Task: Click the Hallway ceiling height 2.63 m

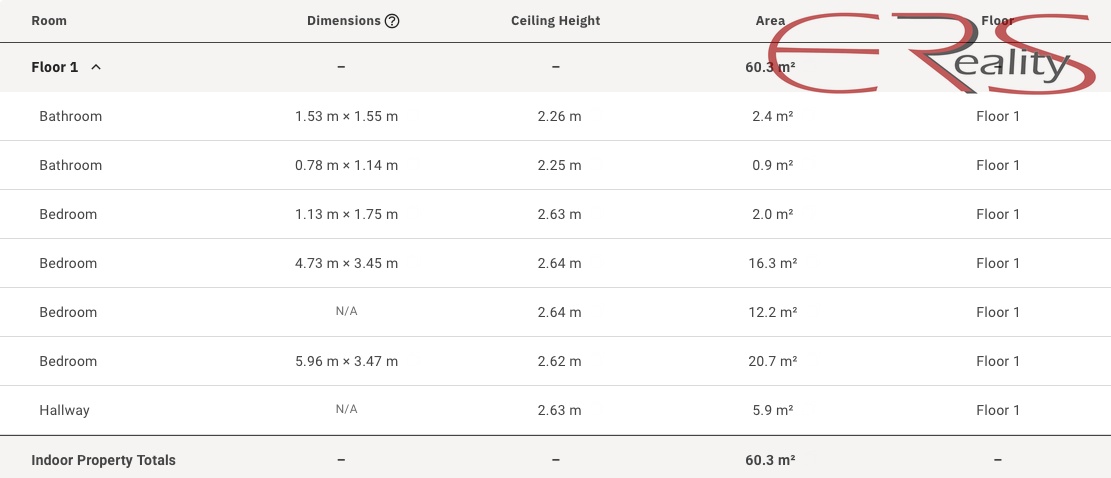Action: click(559, 410)
